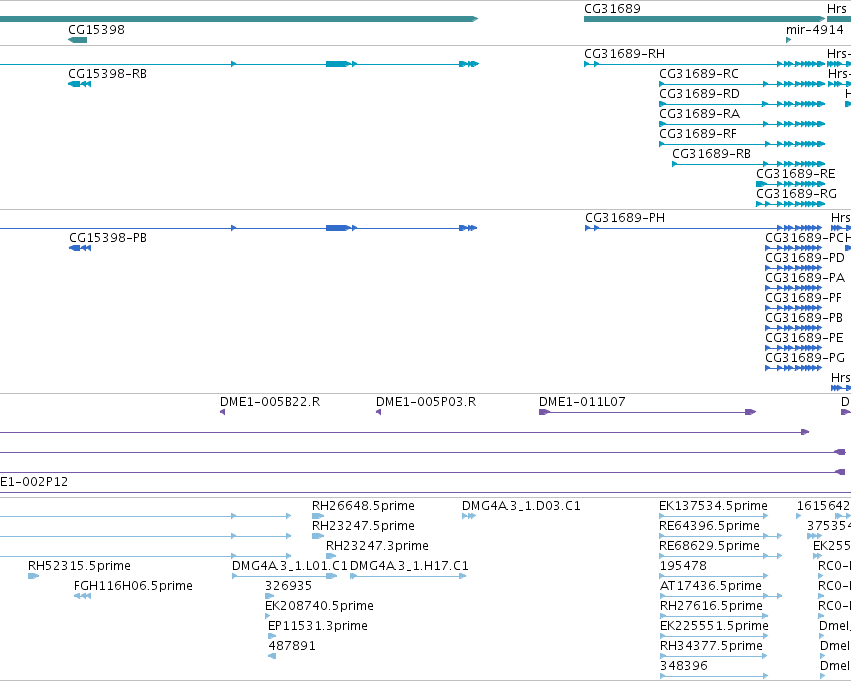851x681 pixels.
Task: Click the DME1-011L07 clone span line
Action: pyautogui.click(x=647, y=412)
